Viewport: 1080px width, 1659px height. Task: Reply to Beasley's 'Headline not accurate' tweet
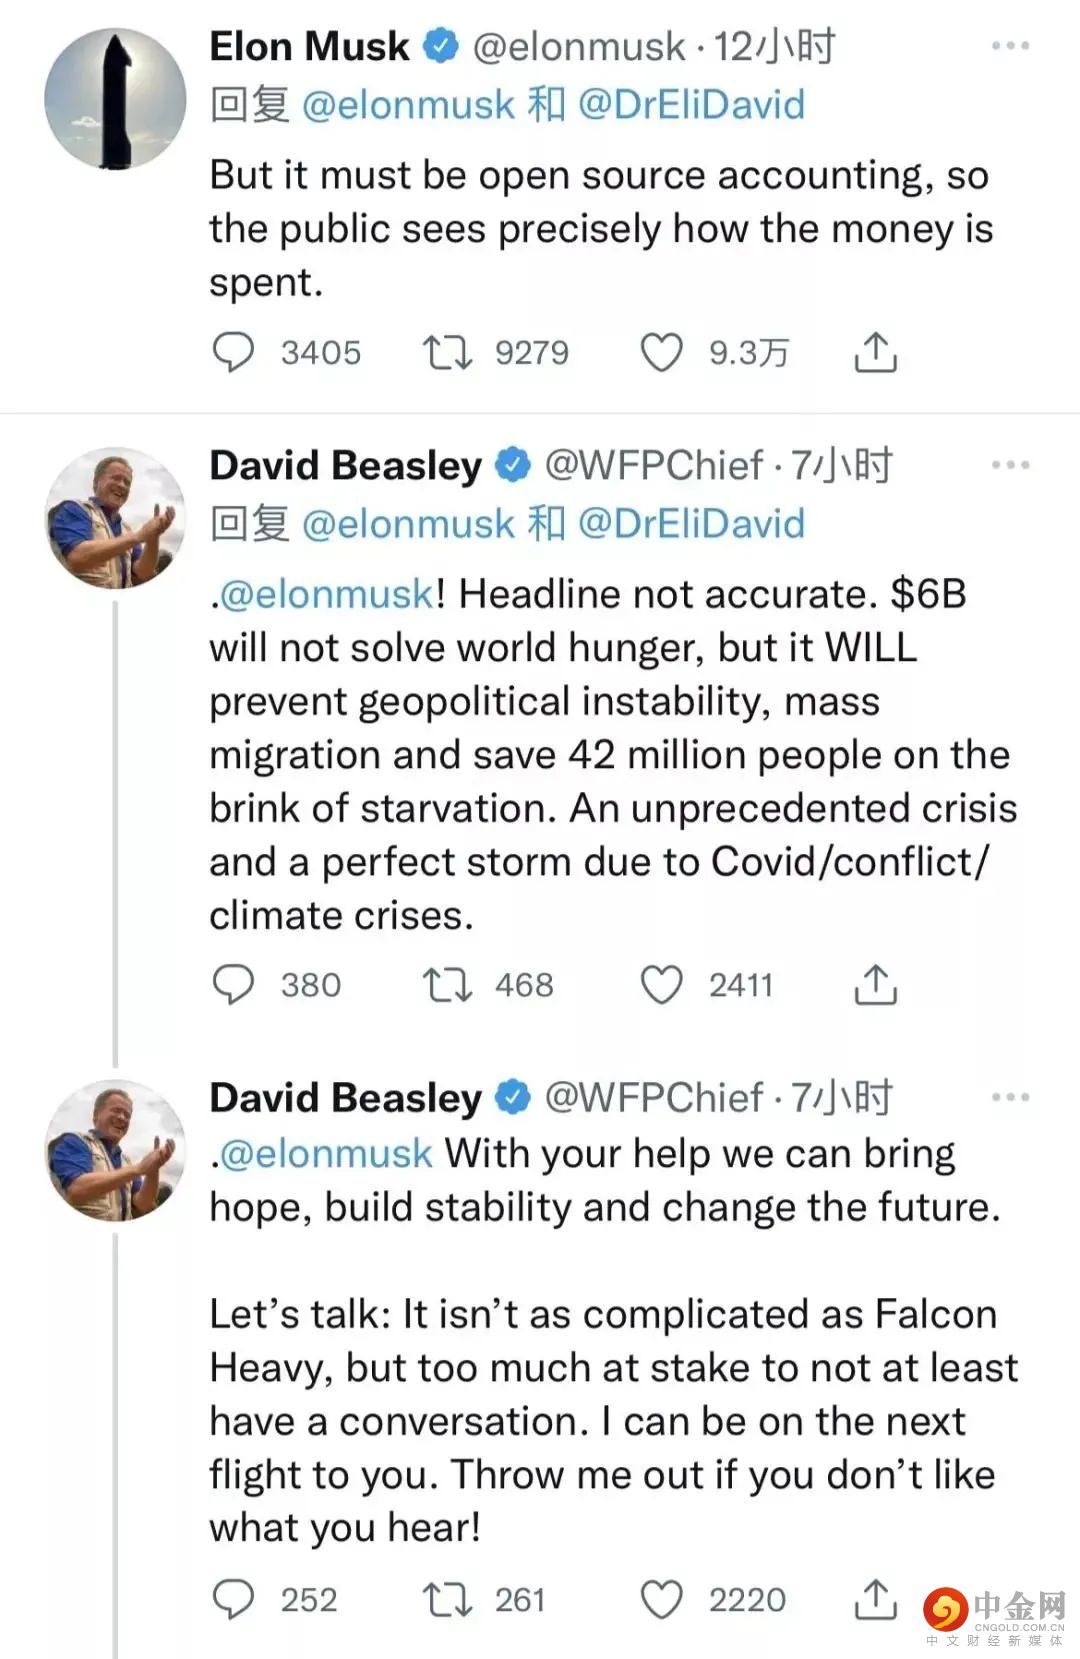[x=234, y=985]
